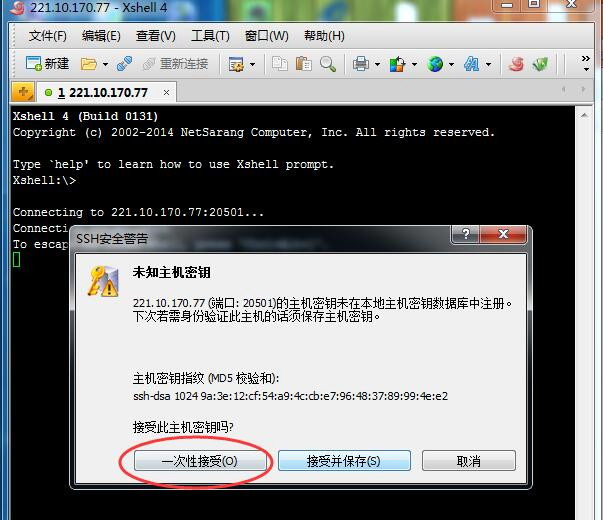Click the 接受并保存(S) button

click(344, 461)
